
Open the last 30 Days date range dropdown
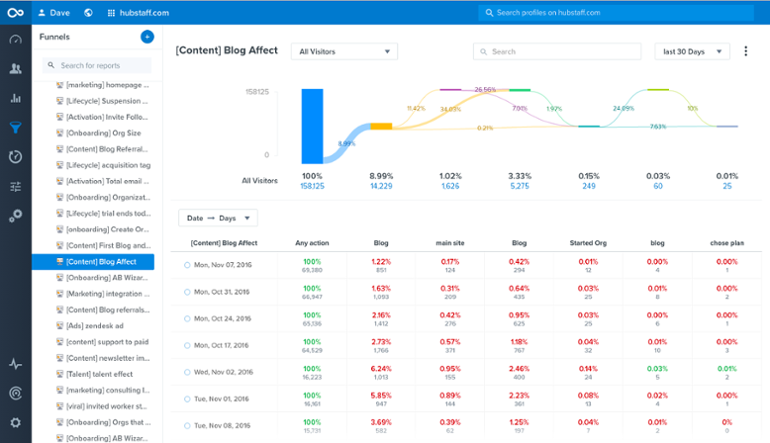tap(692, 52)
